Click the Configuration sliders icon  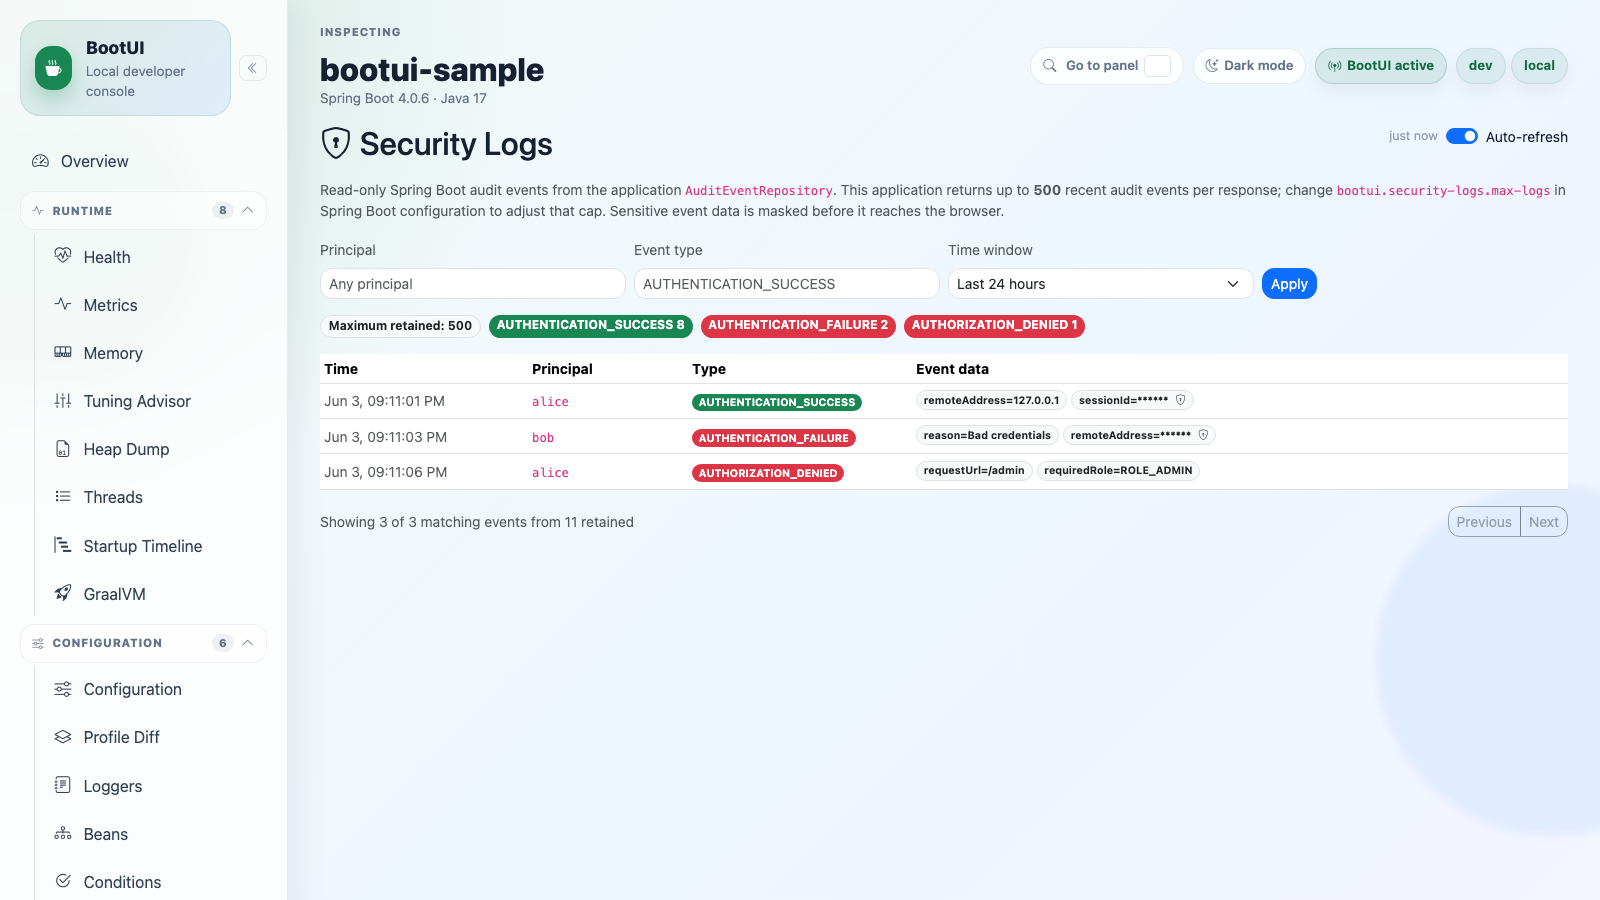[63, 689]
